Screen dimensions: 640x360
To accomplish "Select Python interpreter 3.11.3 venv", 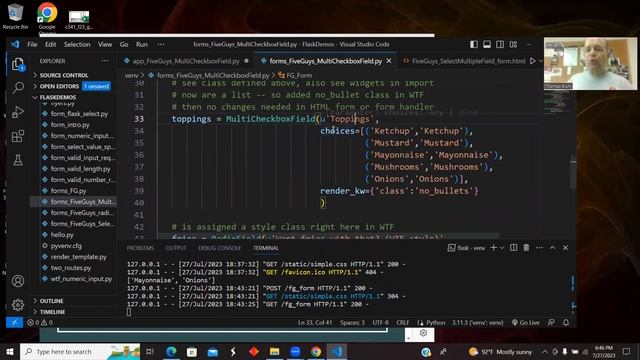I will pyautogui.click(x=477, y=322).
